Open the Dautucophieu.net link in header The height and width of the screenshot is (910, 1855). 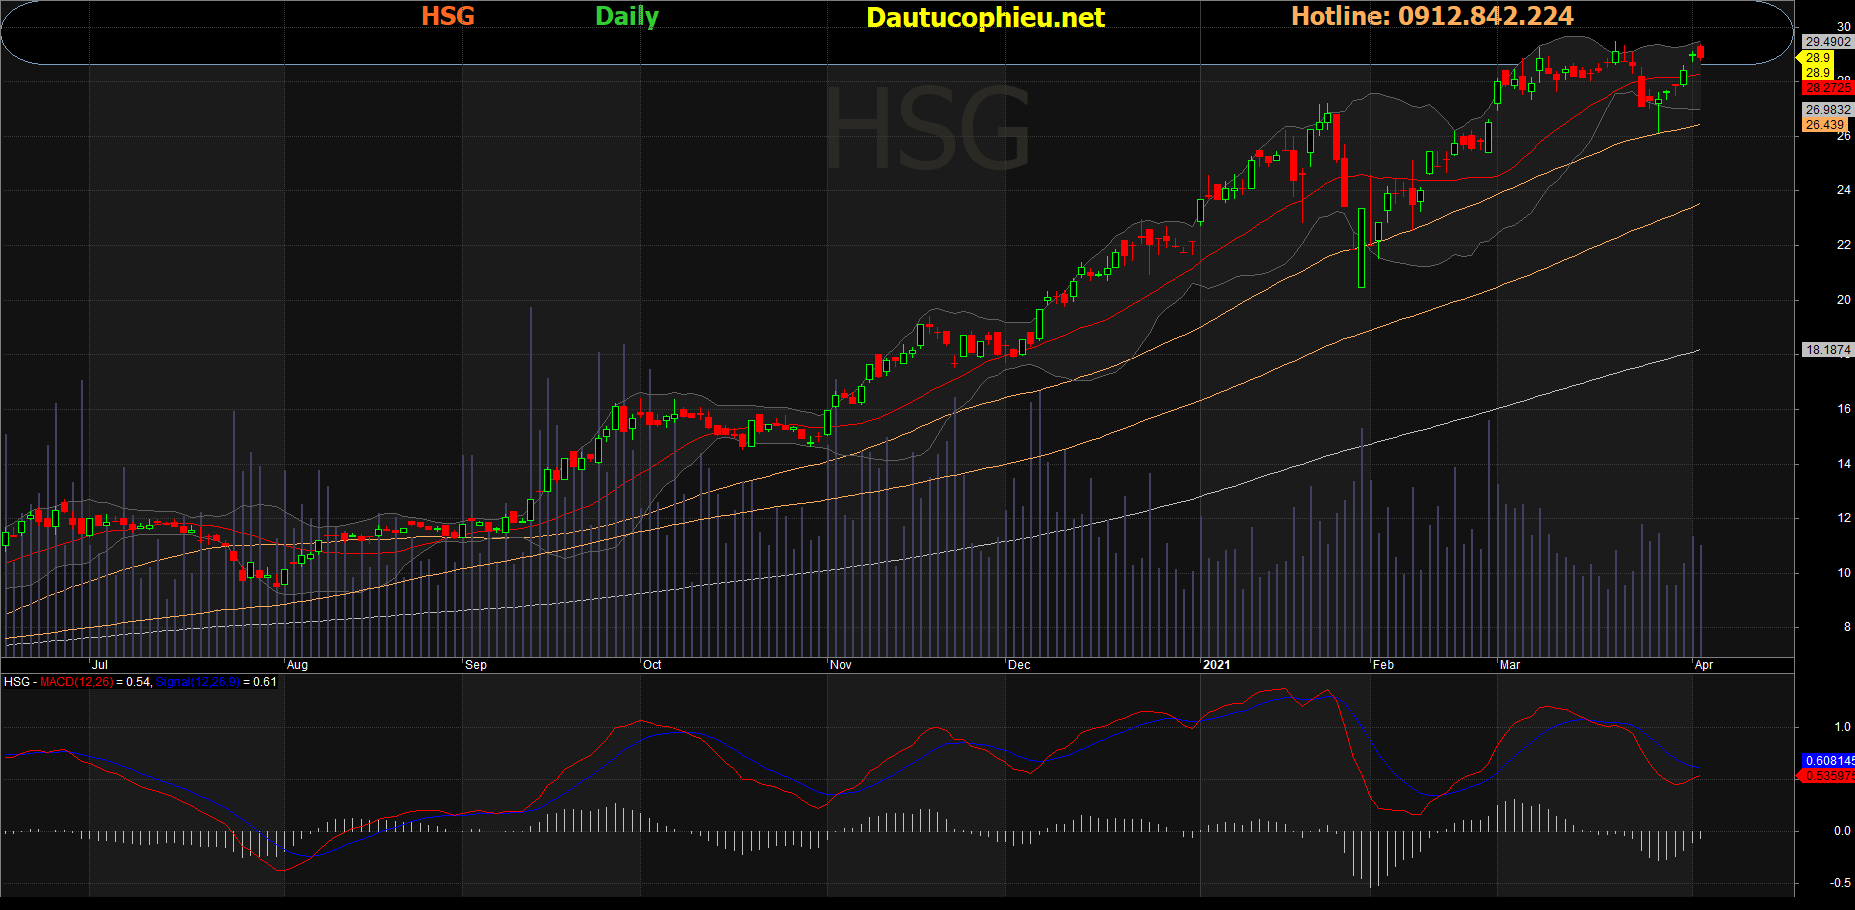click(x=985, y=17)
